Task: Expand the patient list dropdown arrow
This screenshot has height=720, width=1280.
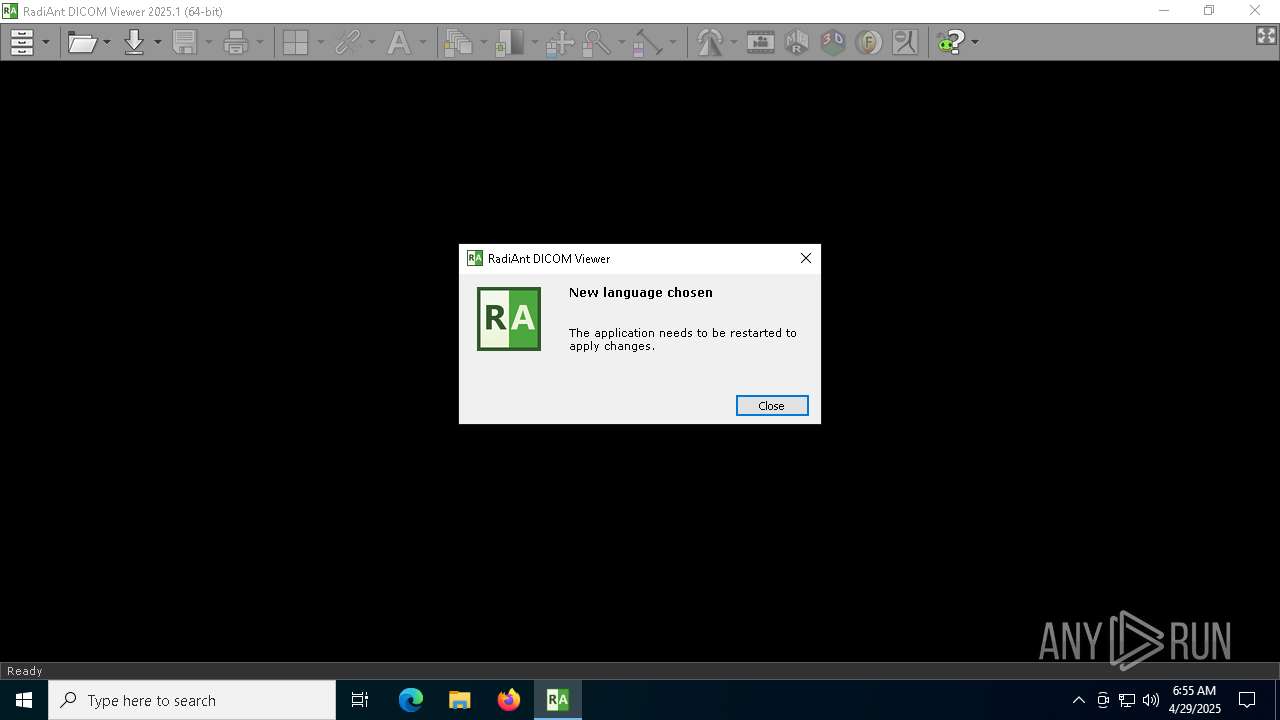Action: tap(46, 42)
